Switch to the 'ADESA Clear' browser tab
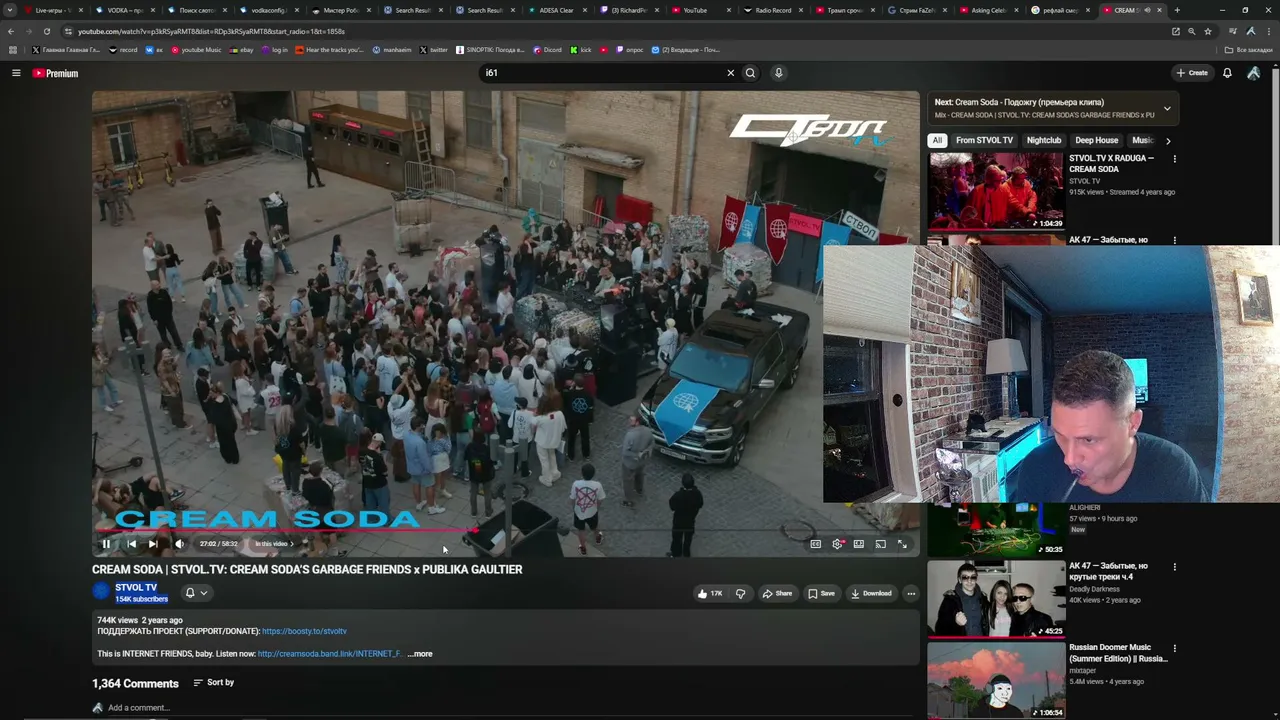Image resolution: width=1280 pixels, height=720 pixels. coord(556,10)
